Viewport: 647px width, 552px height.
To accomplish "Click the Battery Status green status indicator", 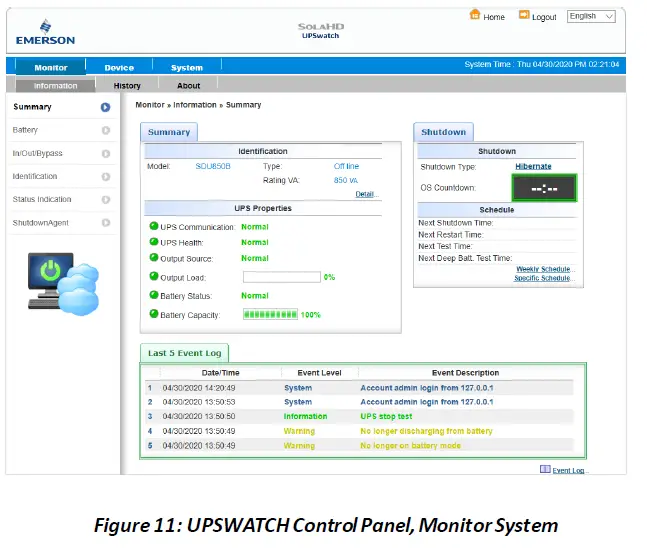I will click(x=154, y=295).
